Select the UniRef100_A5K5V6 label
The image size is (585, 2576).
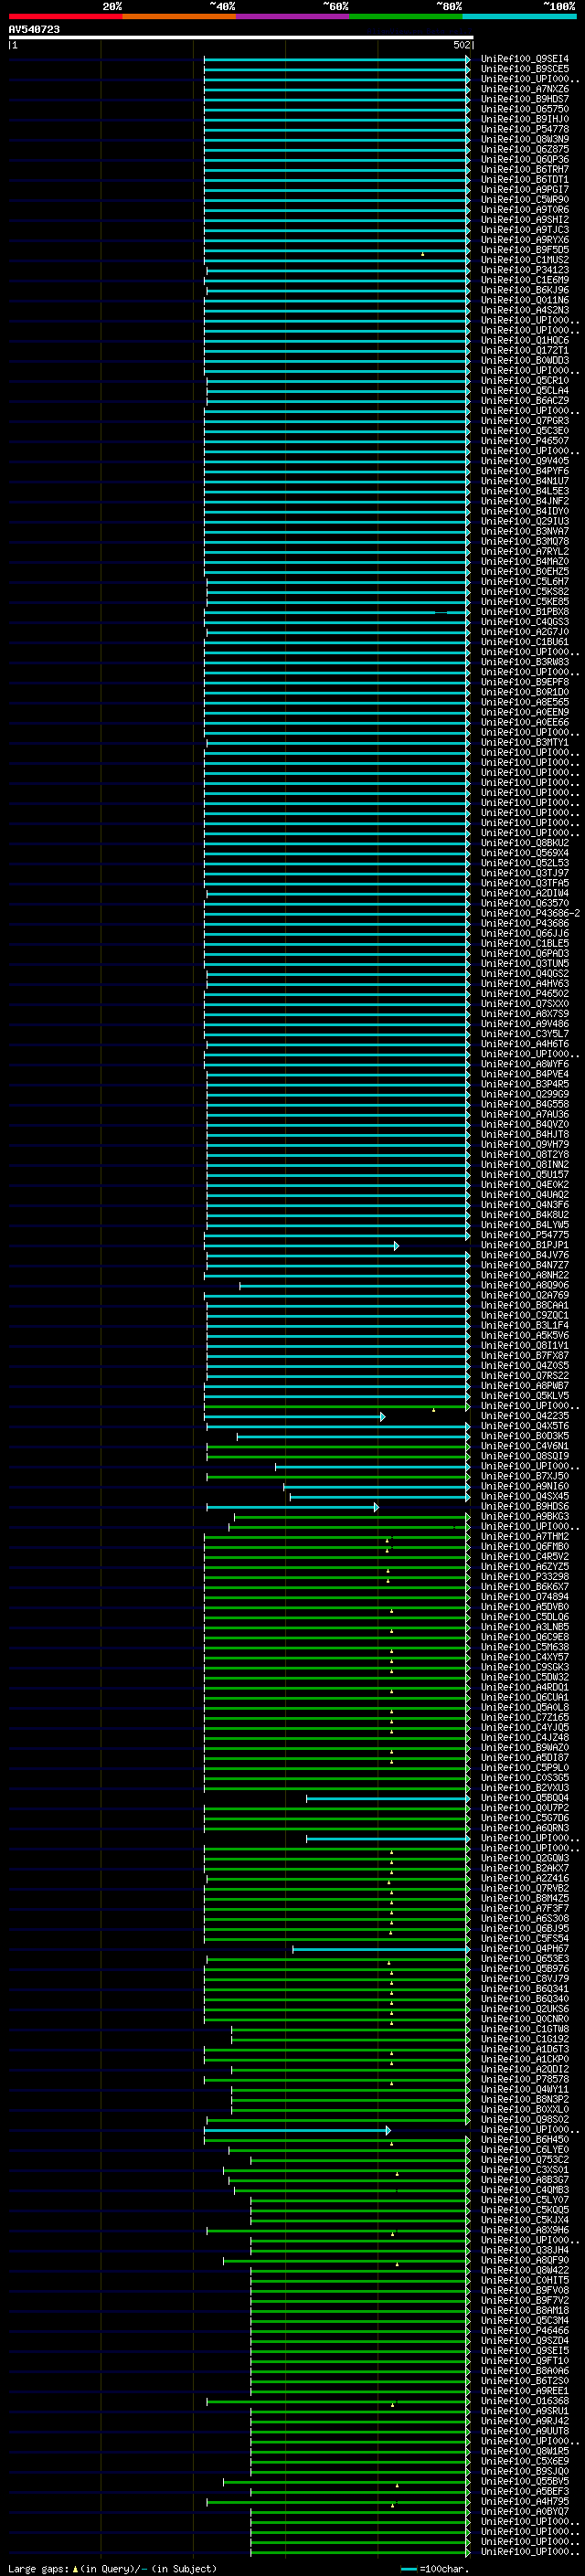(x=525, y=1335)
